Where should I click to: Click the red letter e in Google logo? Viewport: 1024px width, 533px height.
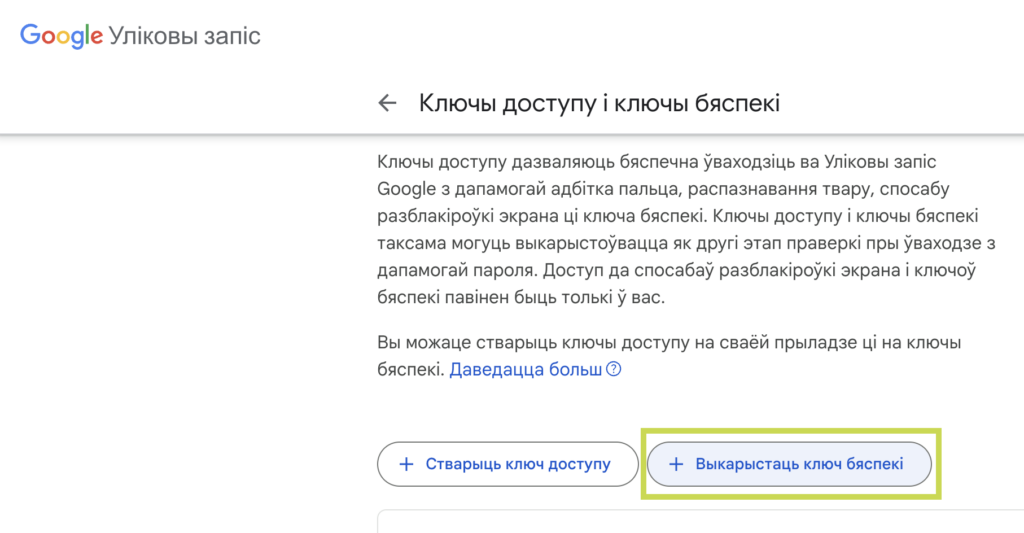pos(96,37)
